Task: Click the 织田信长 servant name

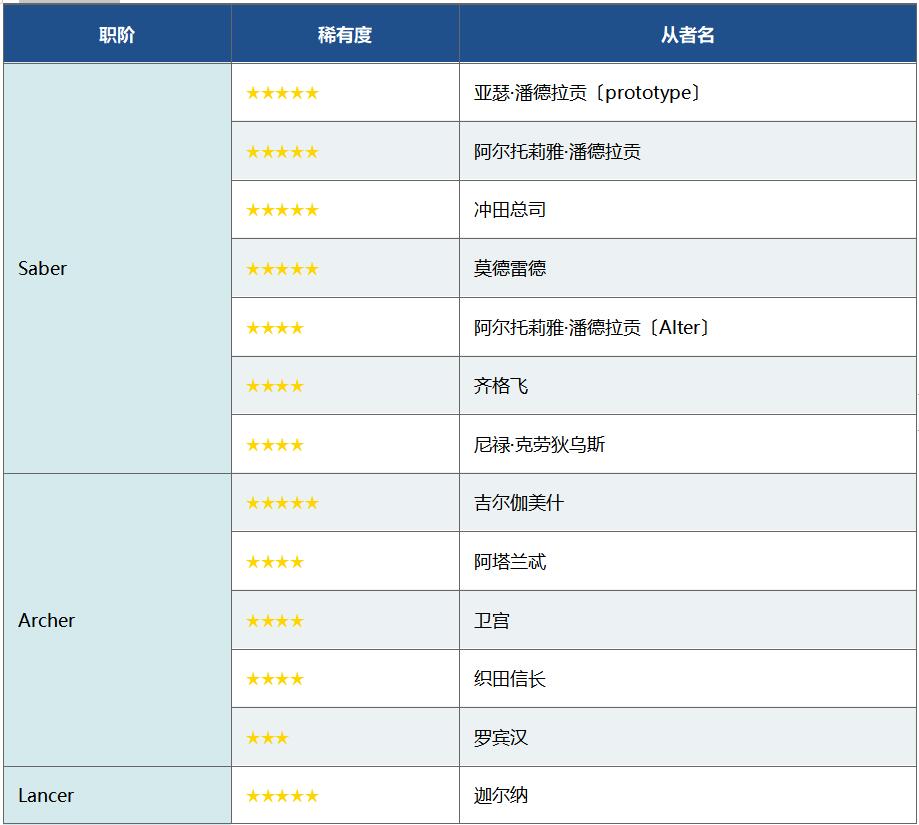Action: coord(509,679)
